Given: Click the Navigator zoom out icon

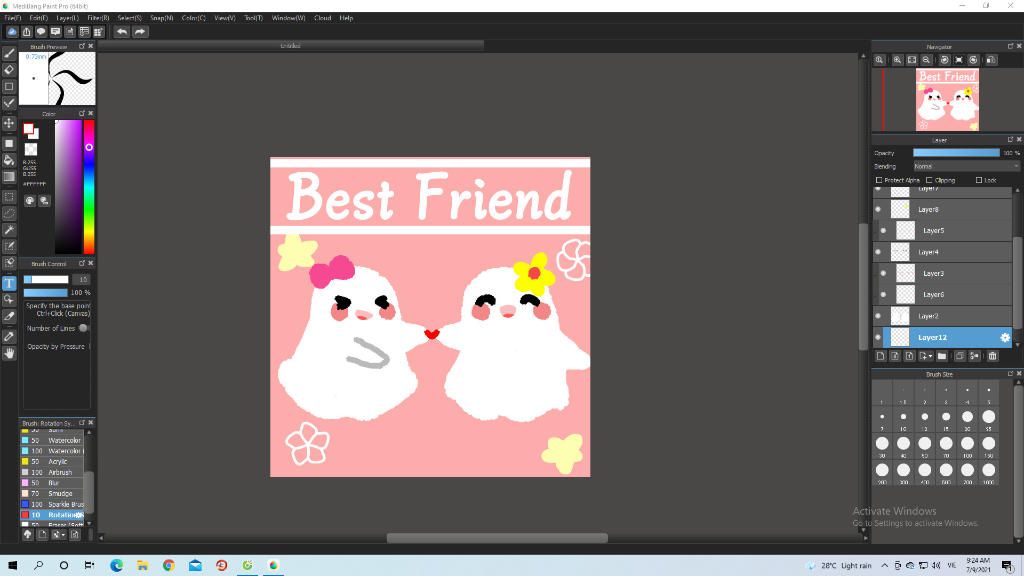Looking at the screenshot, I should click(x=927, y=60).
